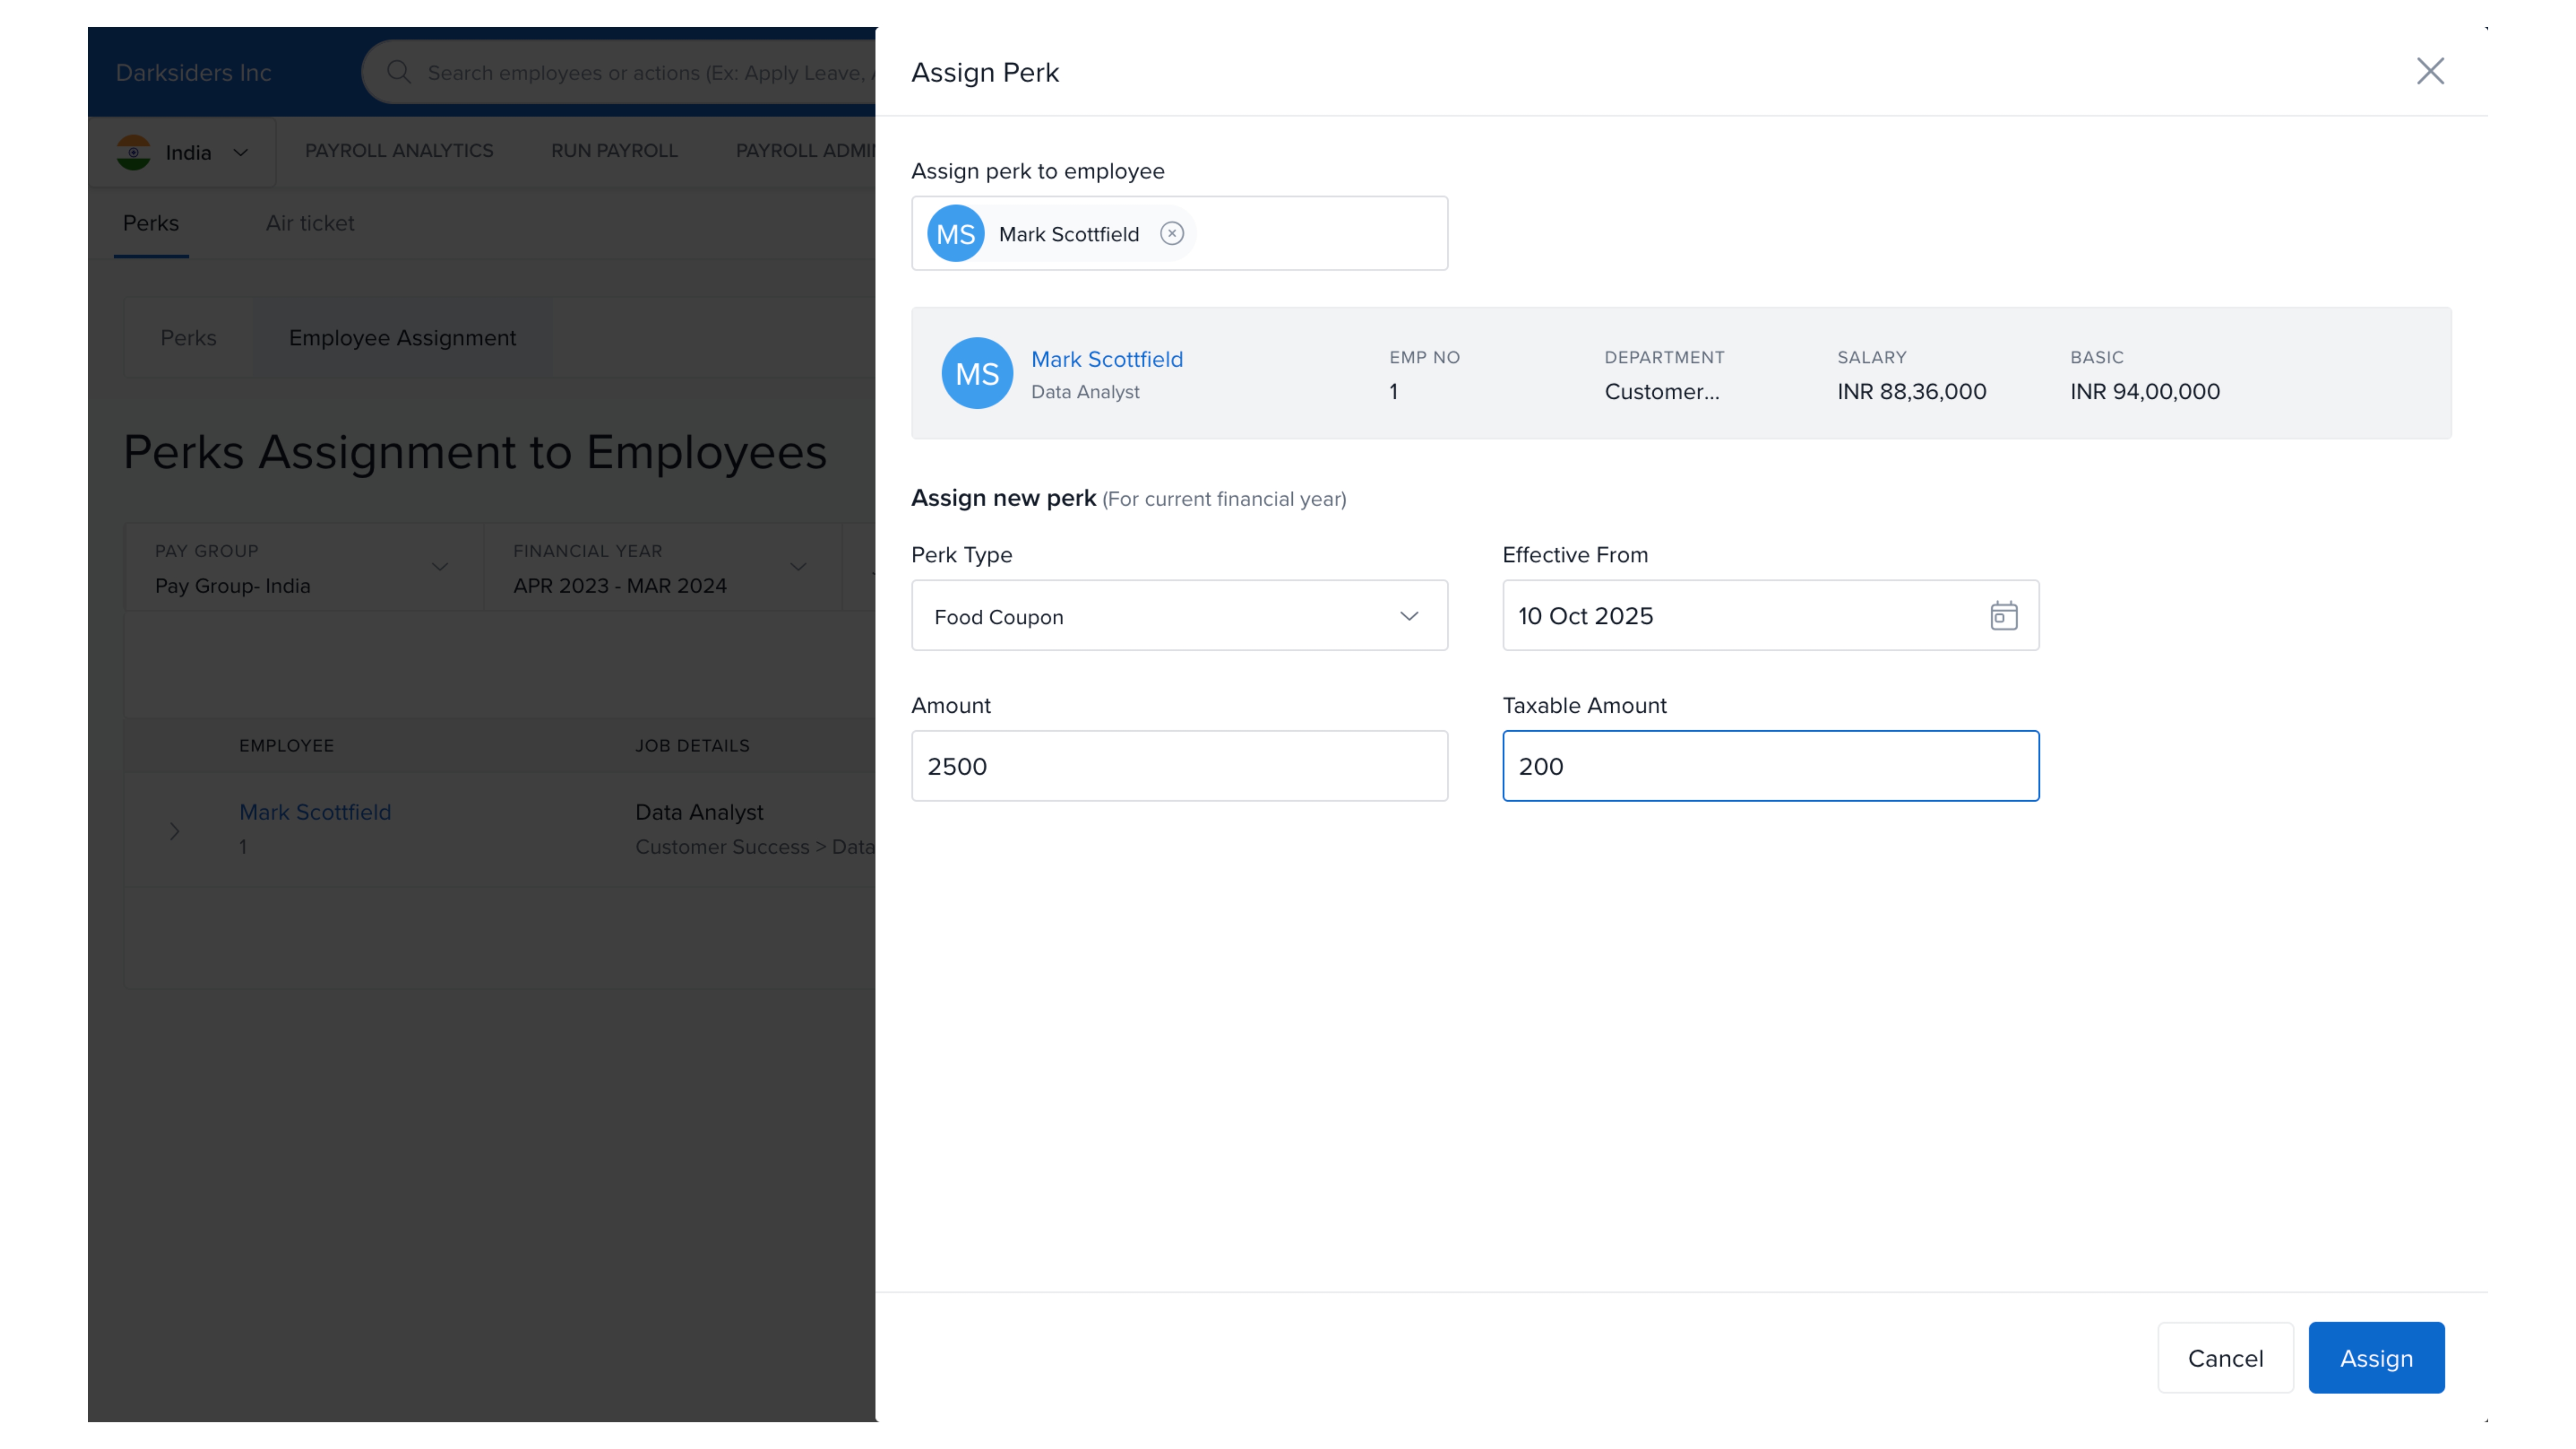Open Mark Scottfield profile link in card
The image size is (2576, 1449).
(1106, 359)
